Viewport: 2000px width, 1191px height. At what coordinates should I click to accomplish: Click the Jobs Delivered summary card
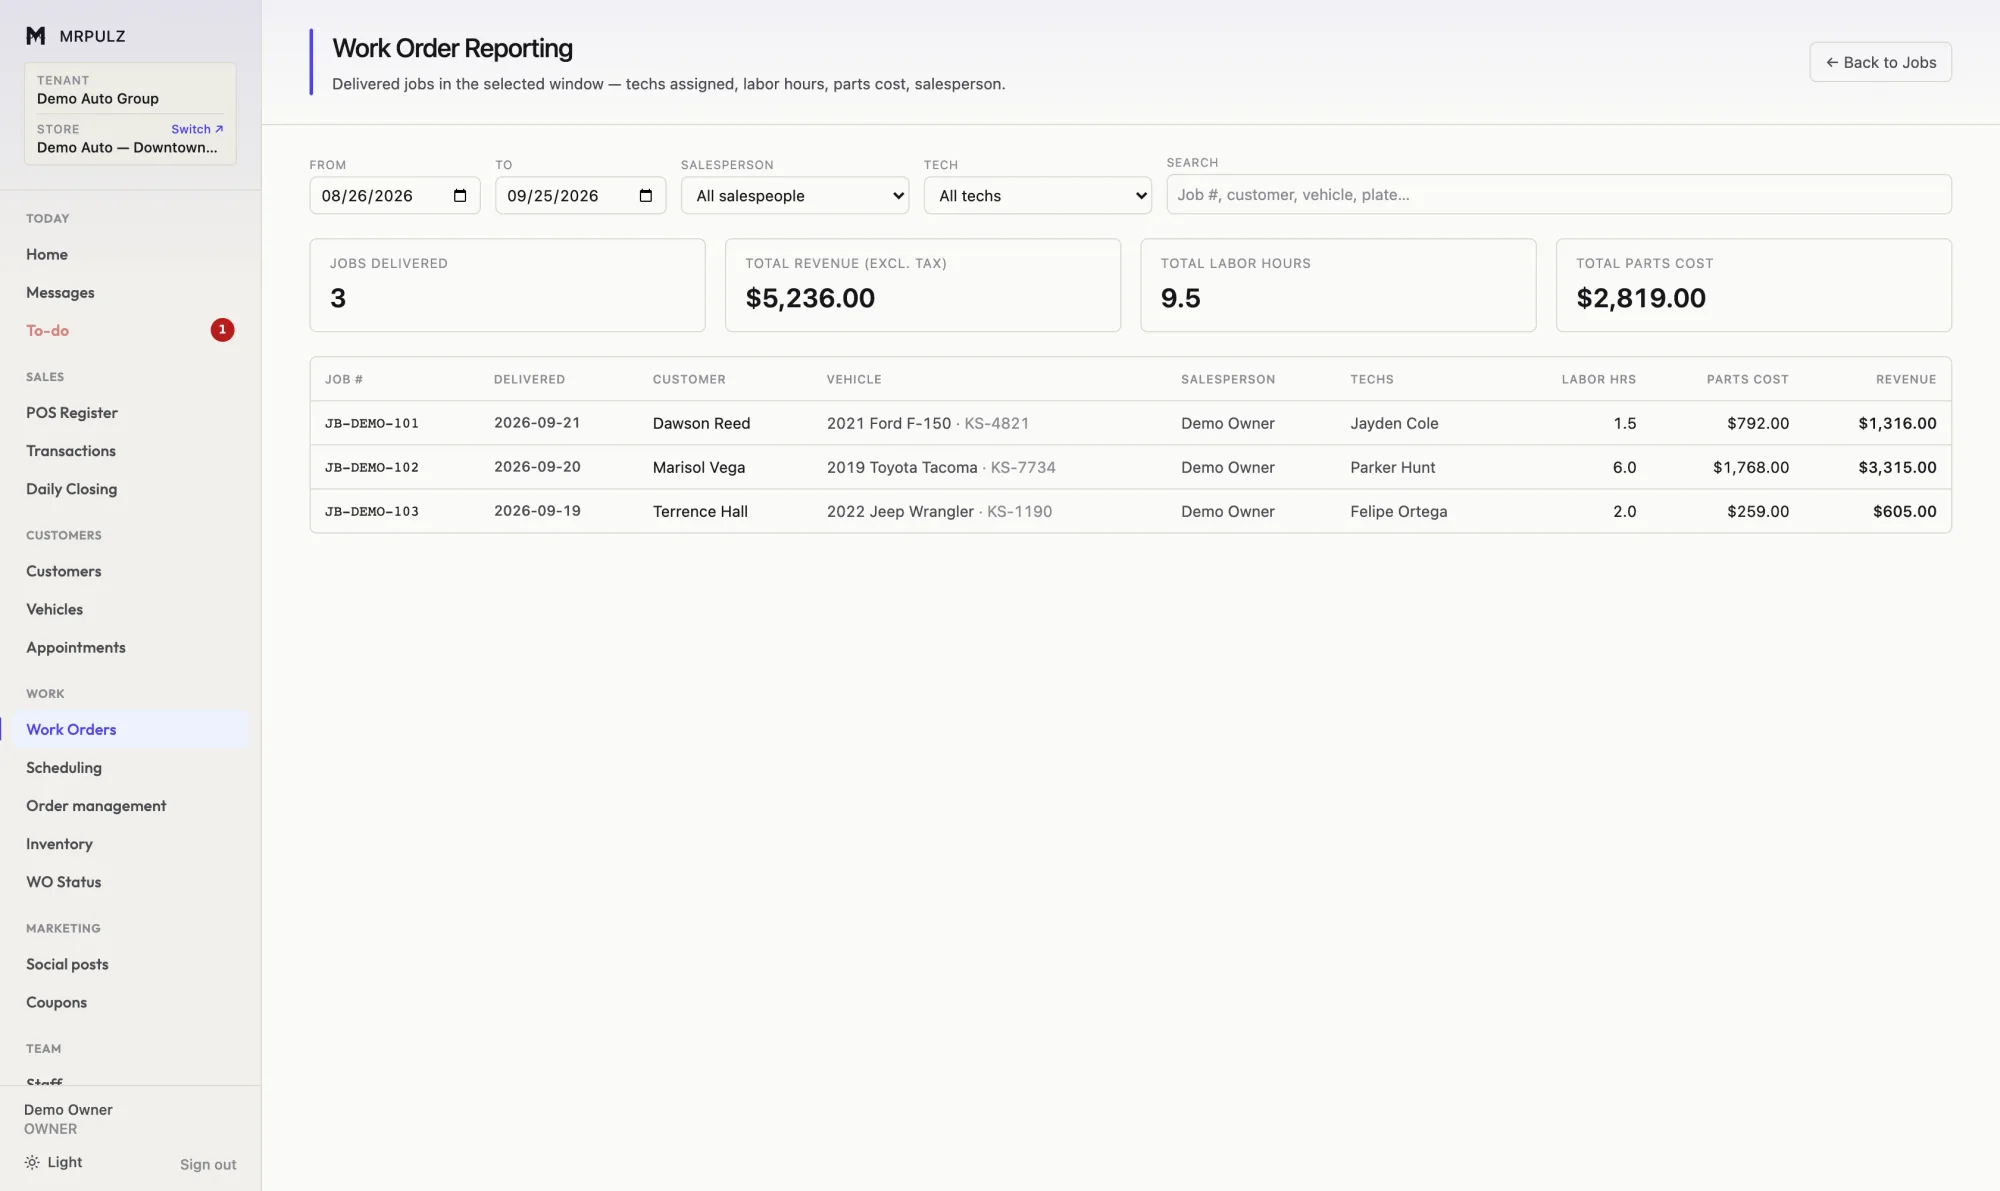click(507, 285)
